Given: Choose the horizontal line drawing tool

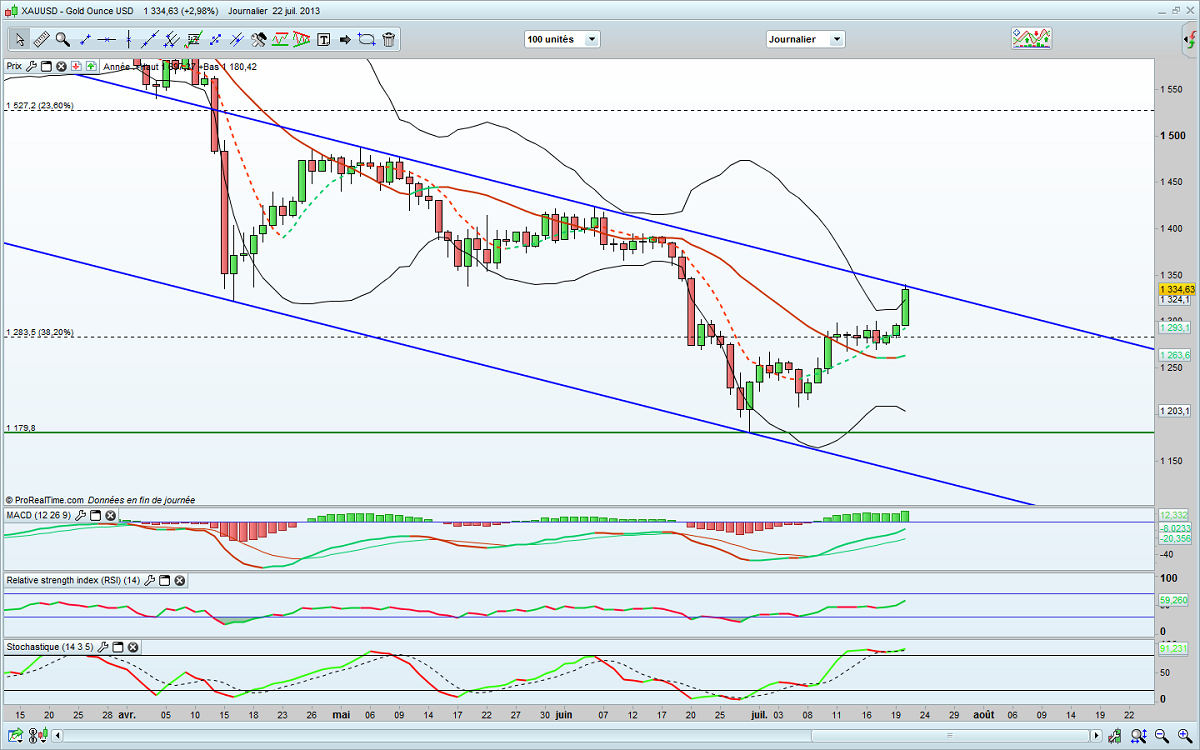Looking at the screenshot, I should point(107,39).
